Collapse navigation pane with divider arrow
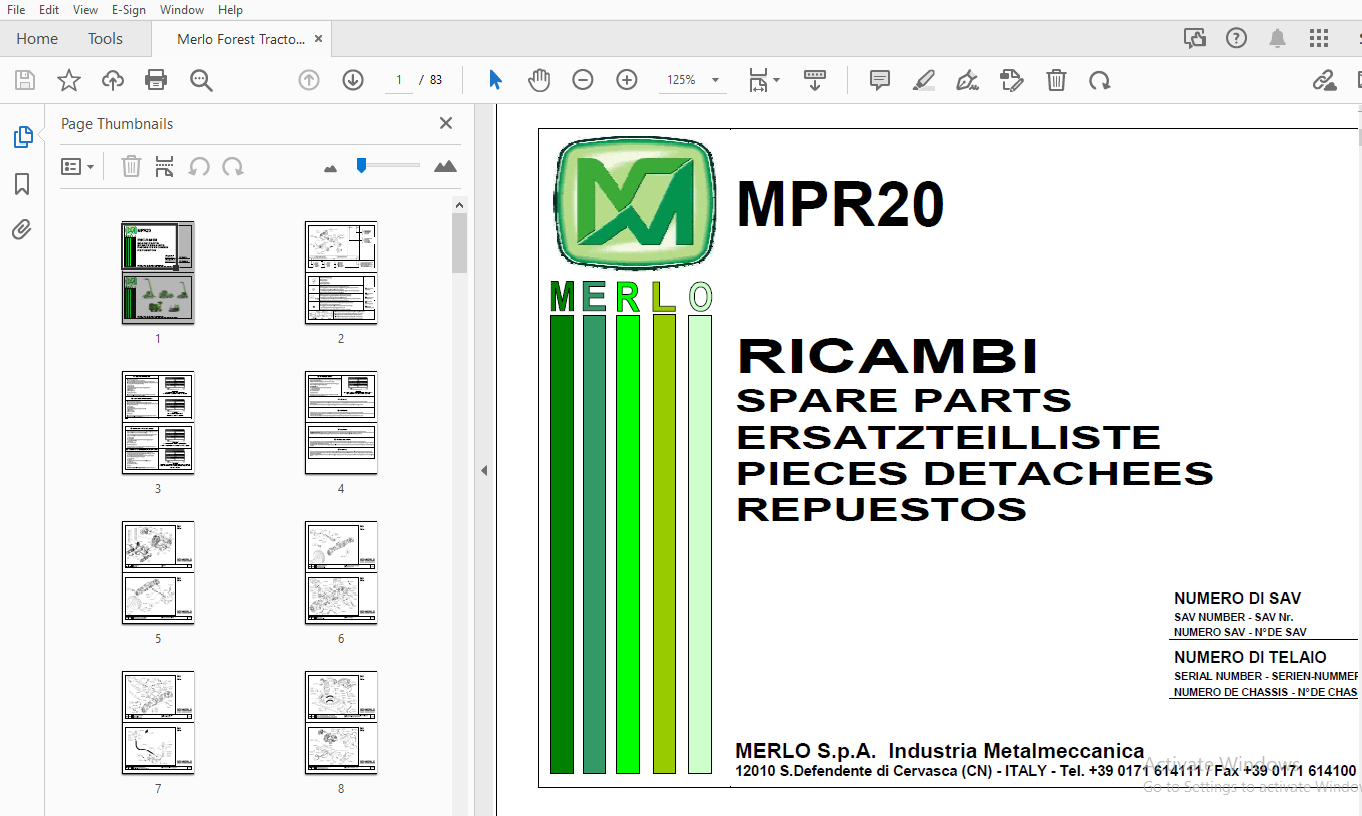 (484, 470)
